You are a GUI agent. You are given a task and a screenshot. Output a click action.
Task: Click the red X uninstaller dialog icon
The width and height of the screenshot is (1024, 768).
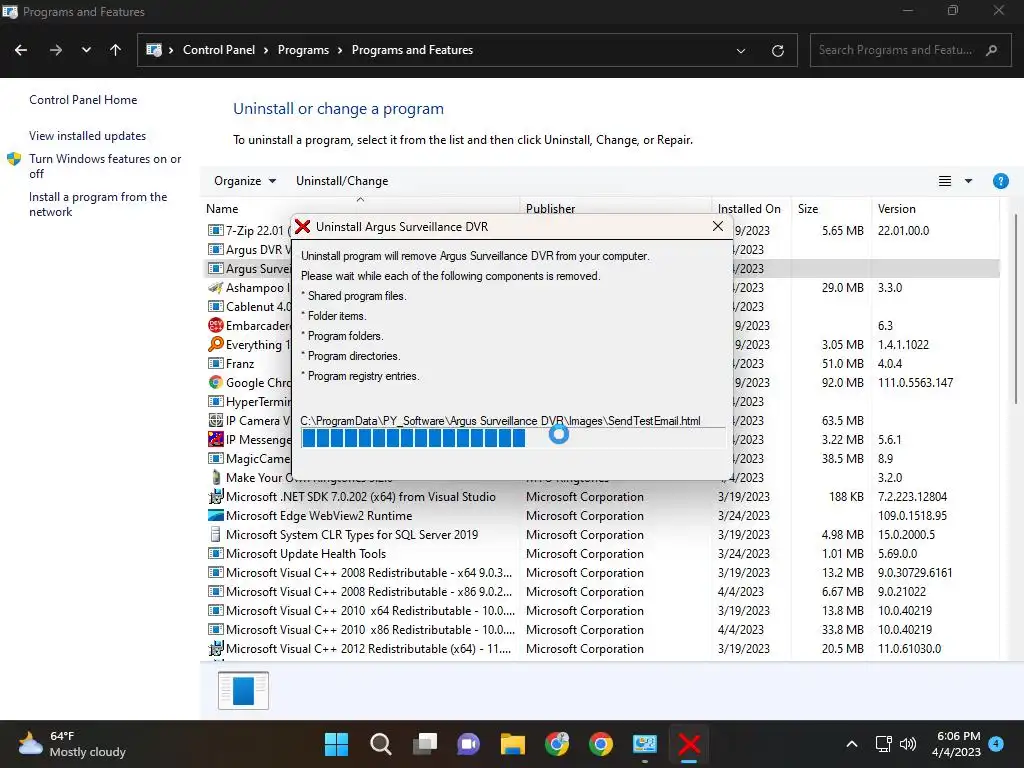302,227
